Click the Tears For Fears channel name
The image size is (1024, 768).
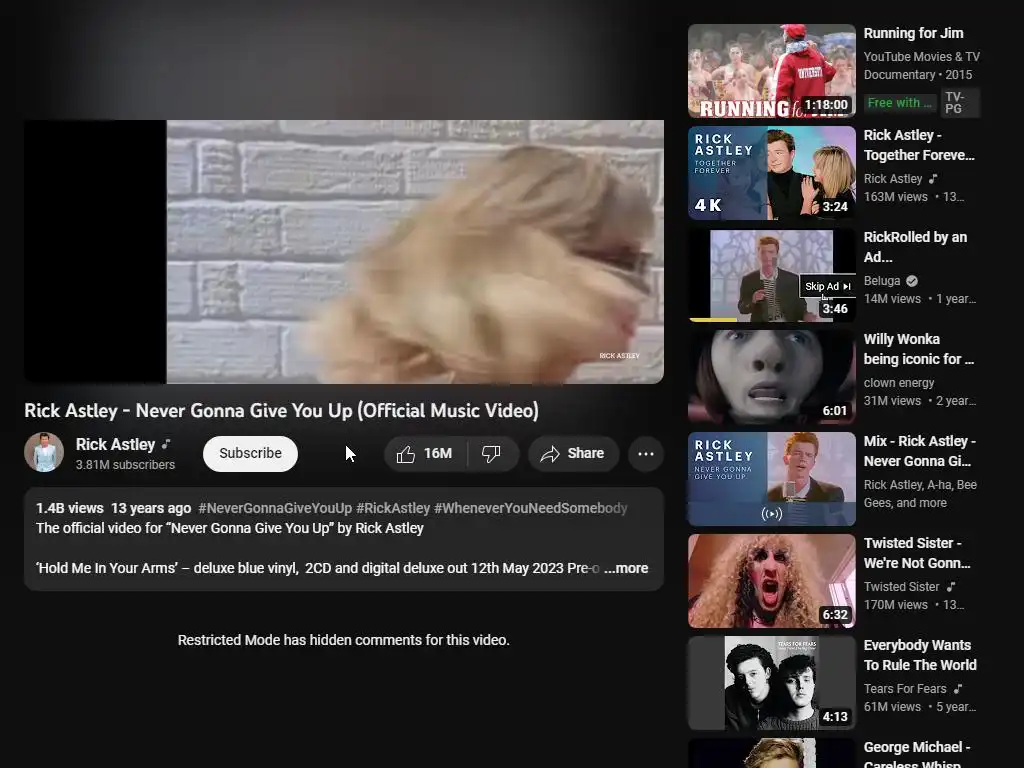(x=904, y=689)
